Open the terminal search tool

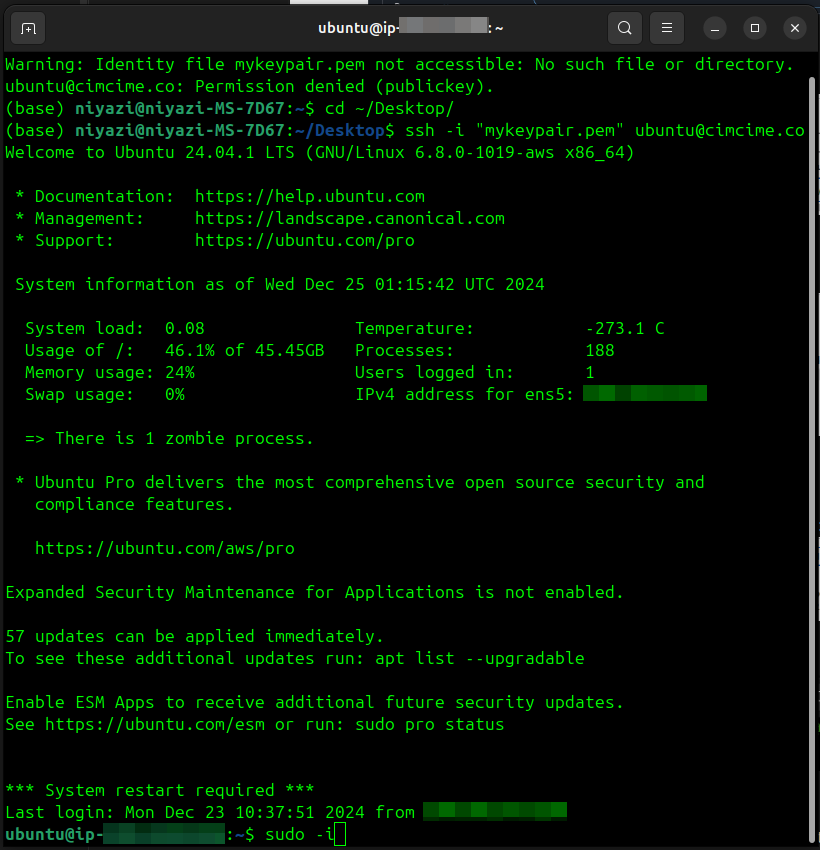pos(624,28)
